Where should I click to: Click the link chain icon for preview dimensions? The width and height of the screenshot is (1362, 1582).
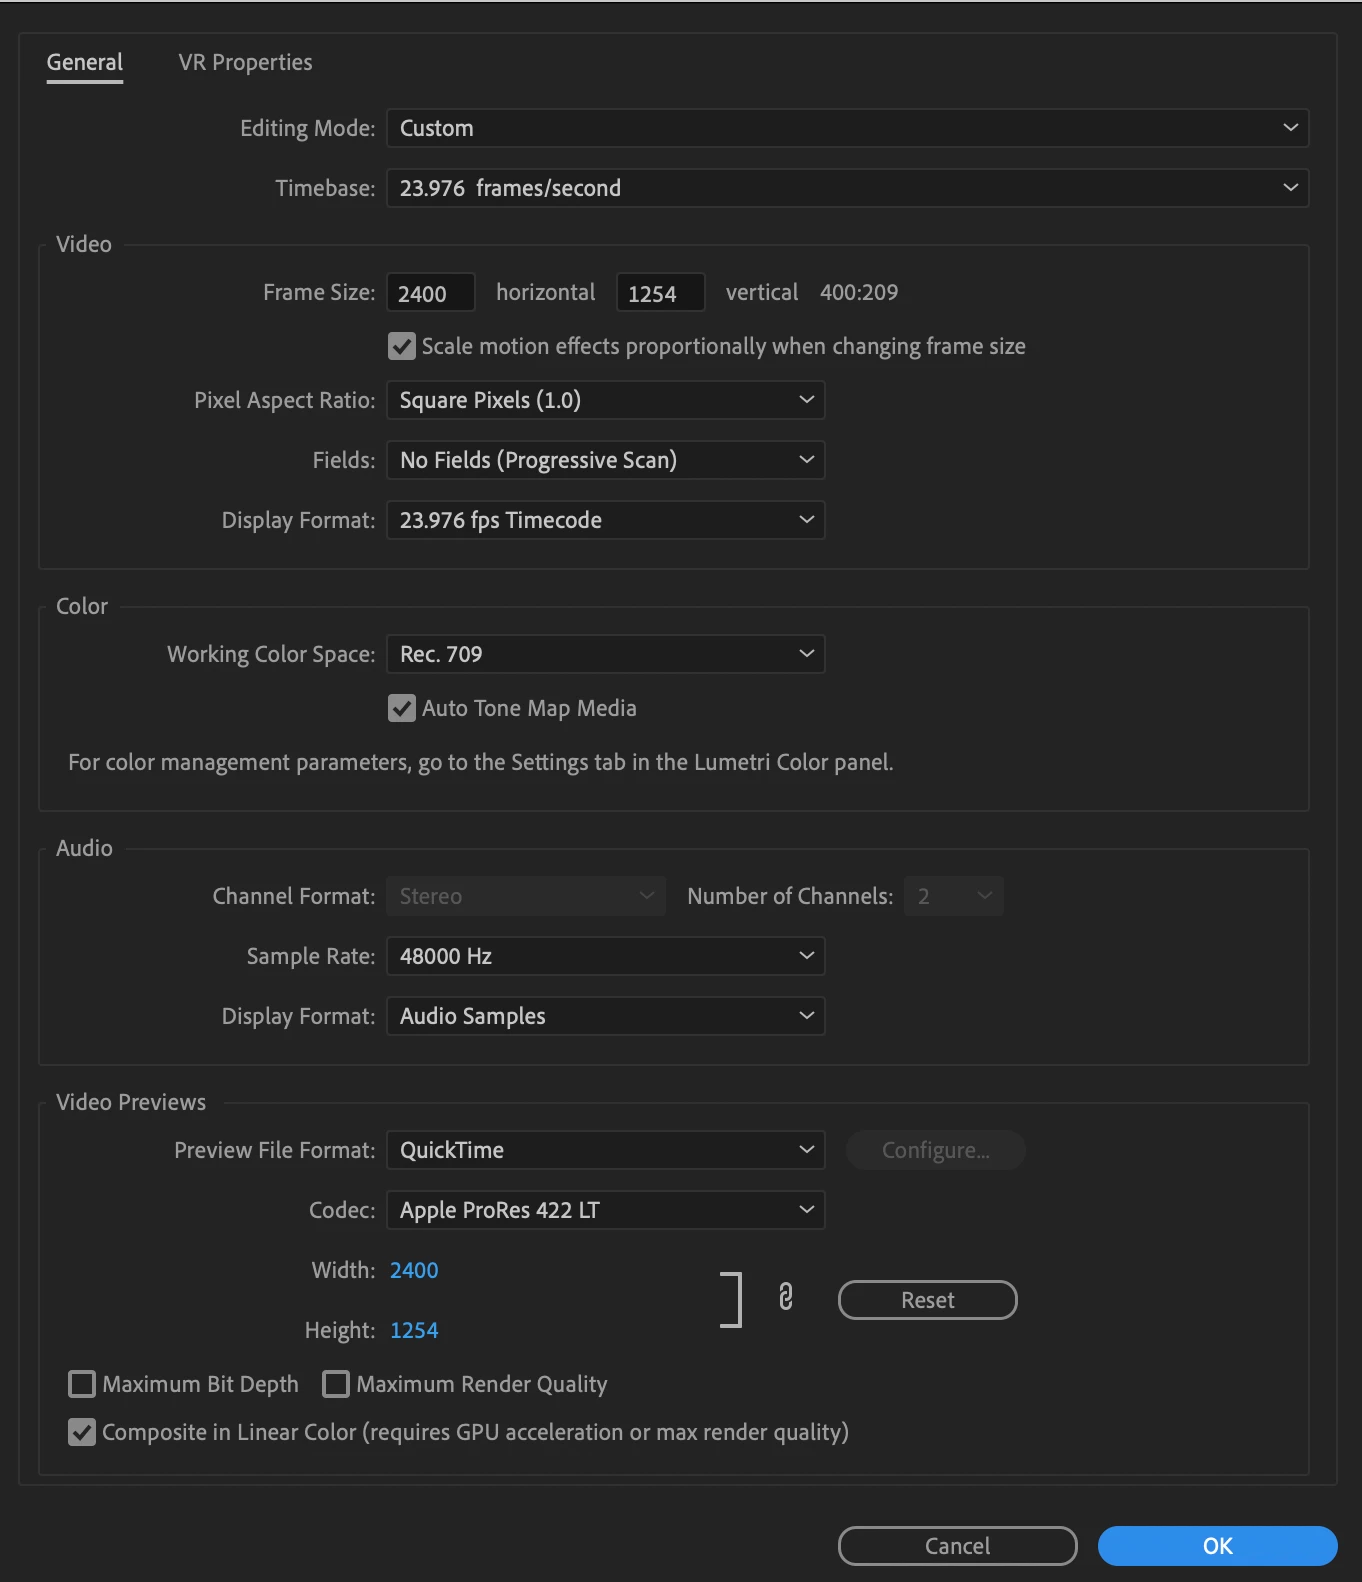pos(786,1297)
